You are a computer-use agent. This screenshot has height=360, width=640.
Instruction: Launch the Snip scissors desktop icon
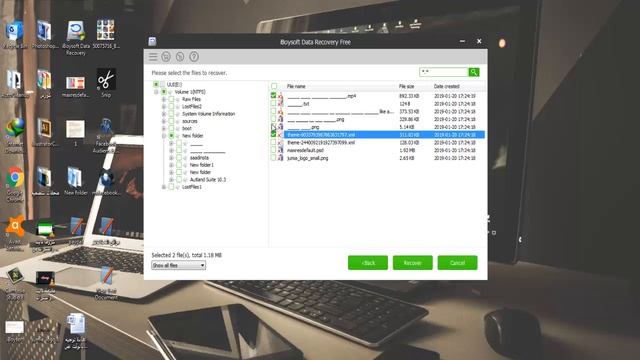tap(106, 83)
